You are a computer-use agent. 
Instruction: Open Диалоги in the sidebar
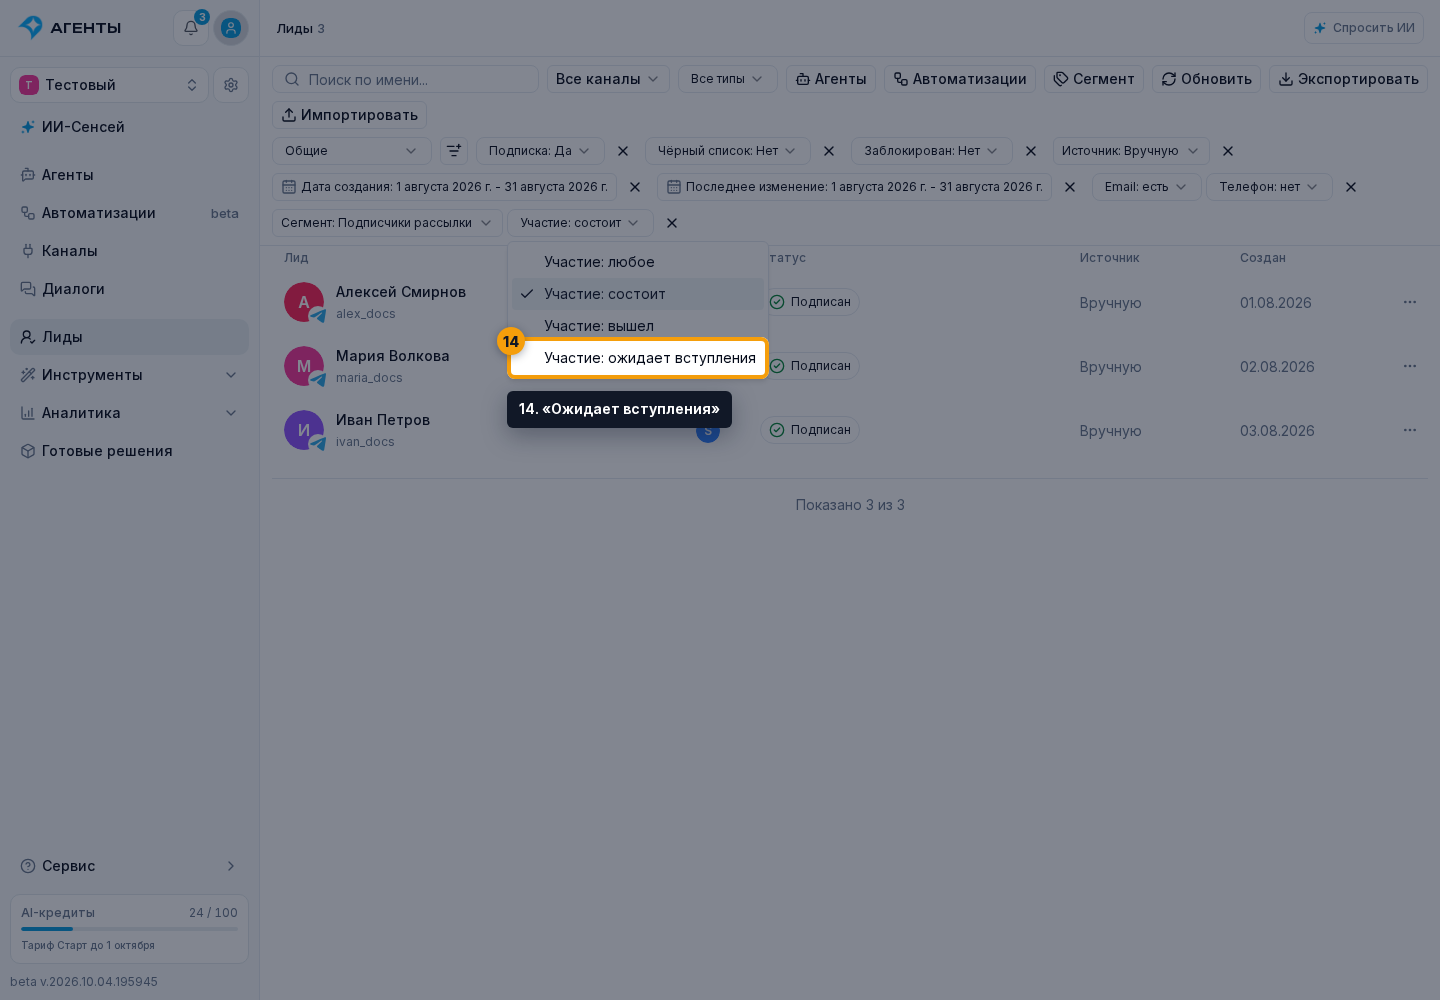(x=129, y=289)
